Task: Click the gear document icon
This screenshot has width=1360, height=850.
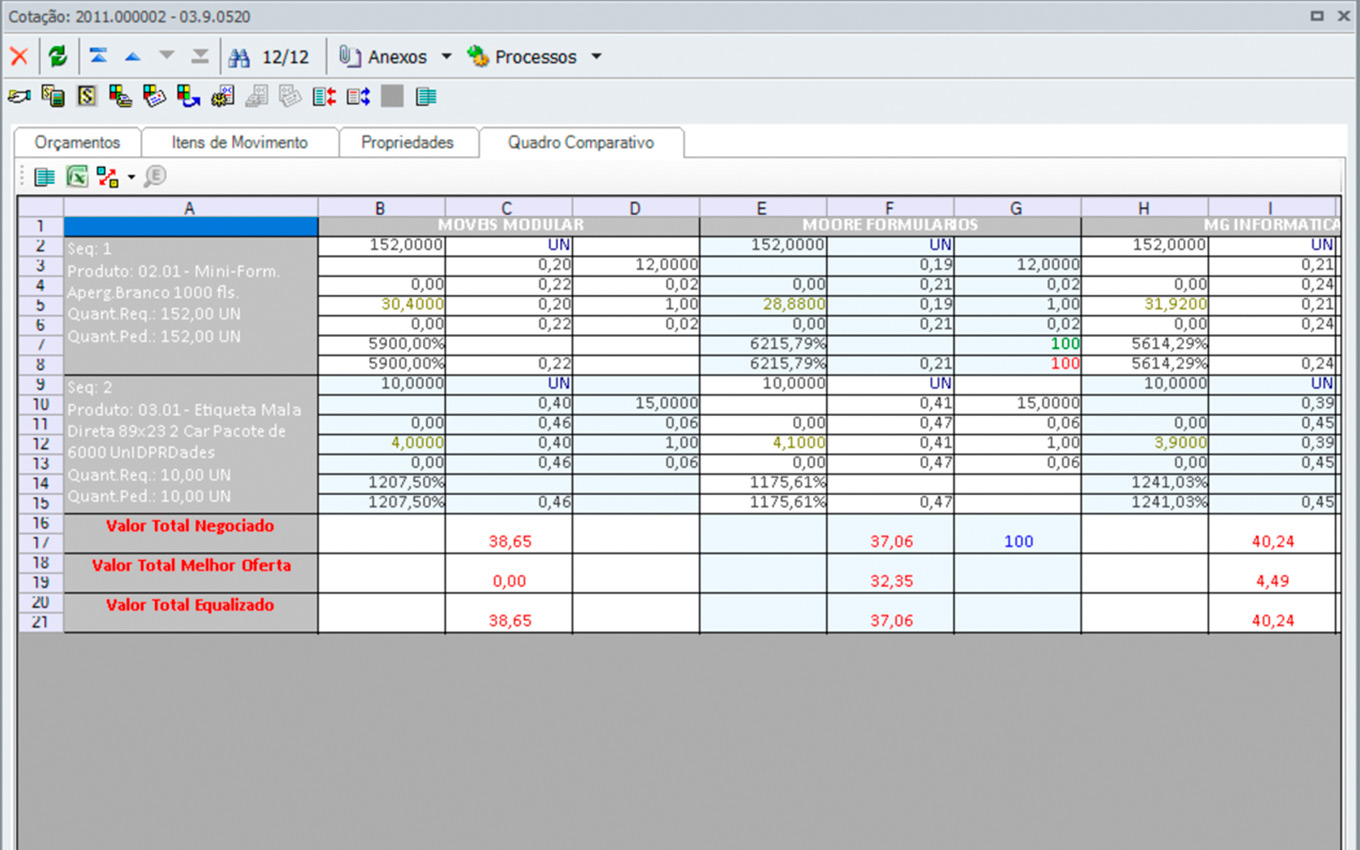Action: point(222,97)
